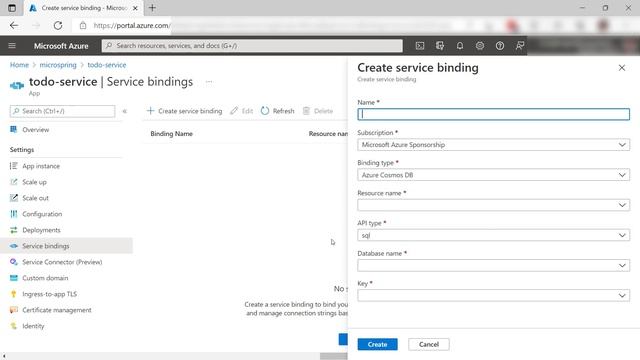Image resolution: width=640 pixels, height=360 pixels.
Task: Click the Microsoft Azure logo text
Action: pos(61,46)
